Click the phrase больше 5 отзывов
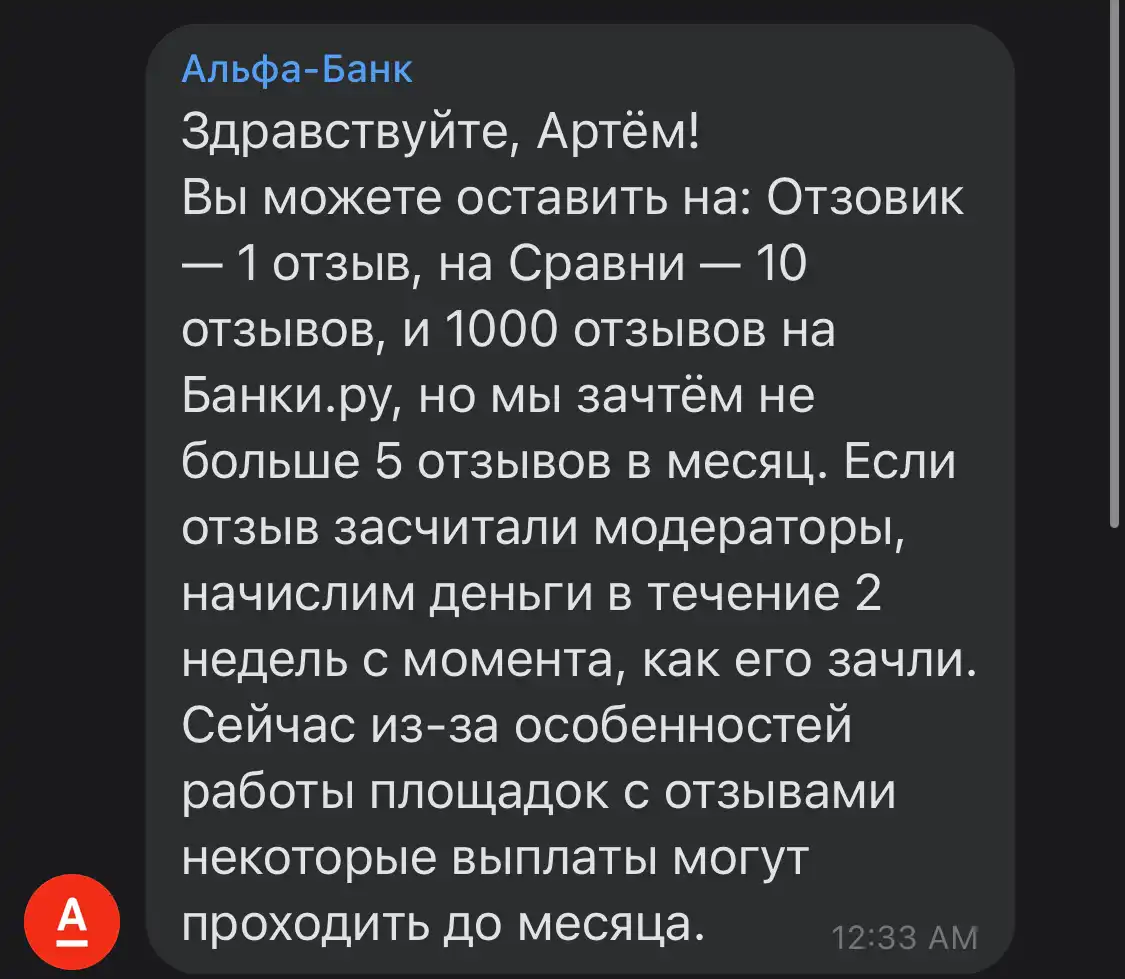The height and width of the screenshot is (979, 1125). [x=396, y=462]
